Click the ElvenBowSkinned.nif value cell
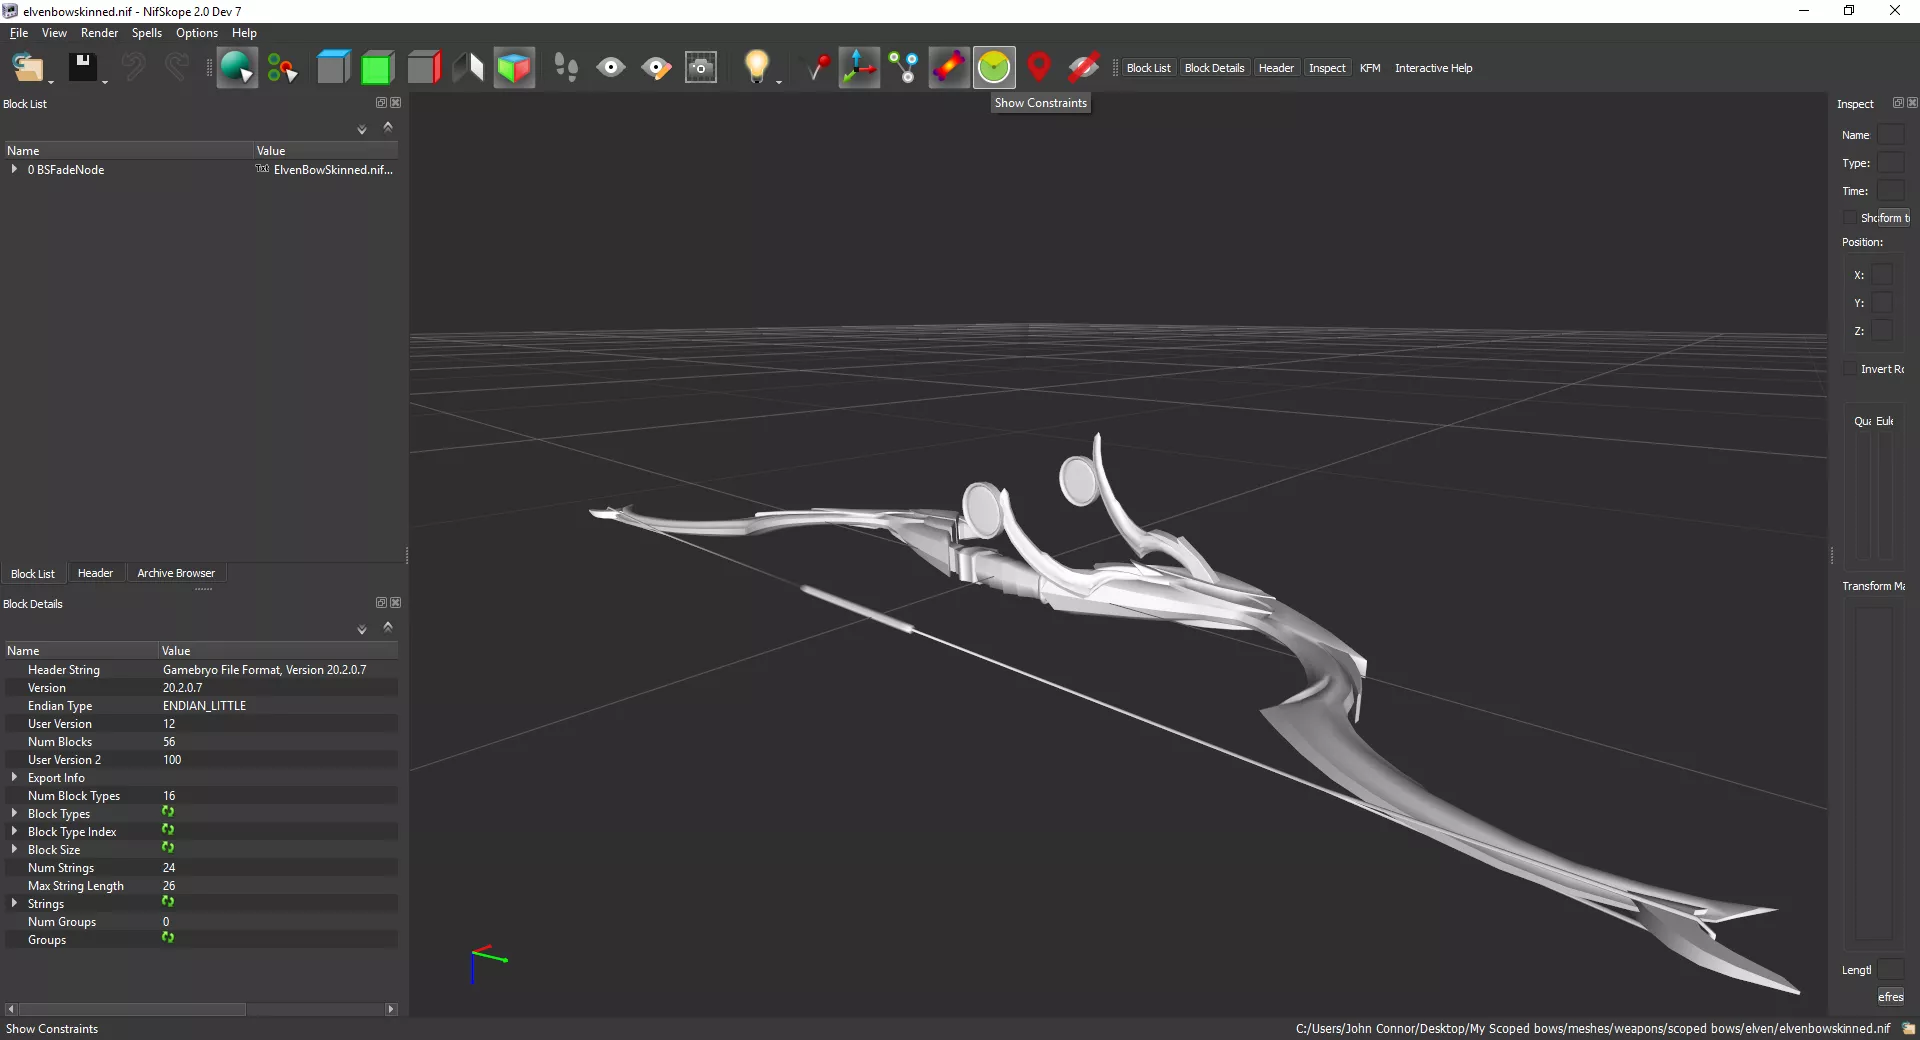The height and width of the screenshot is (1040, 1920). (326, 169)
